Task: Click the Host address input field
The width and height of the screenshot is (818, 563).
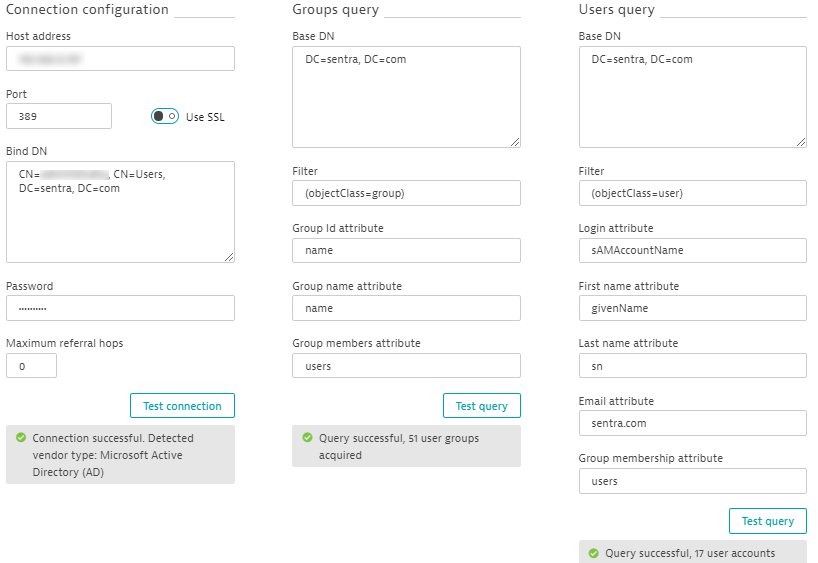Action: (120, 58)
